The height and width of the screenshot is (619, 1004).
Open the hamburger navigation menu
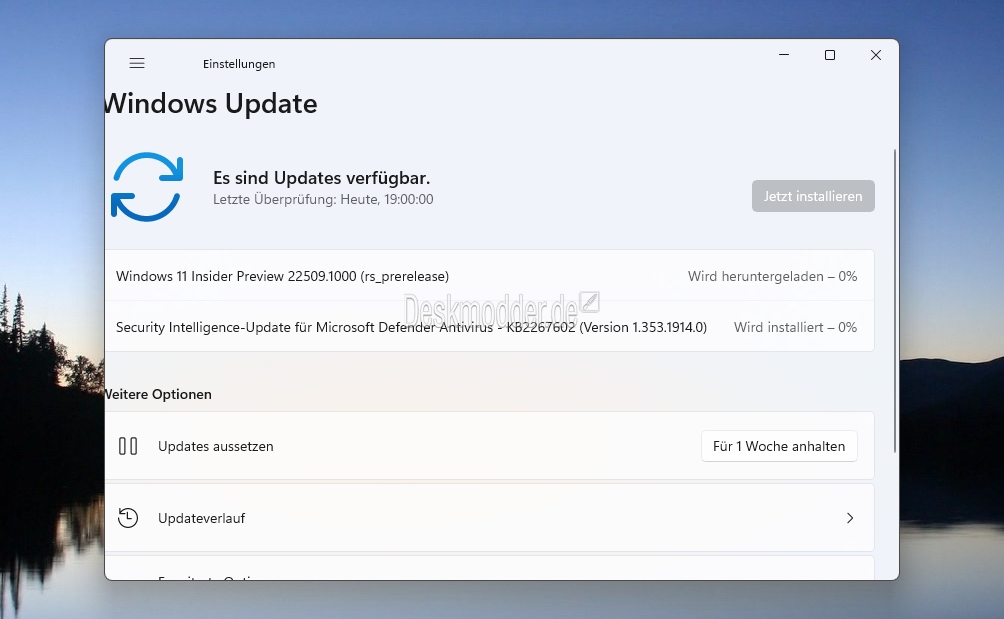[137, 63]
